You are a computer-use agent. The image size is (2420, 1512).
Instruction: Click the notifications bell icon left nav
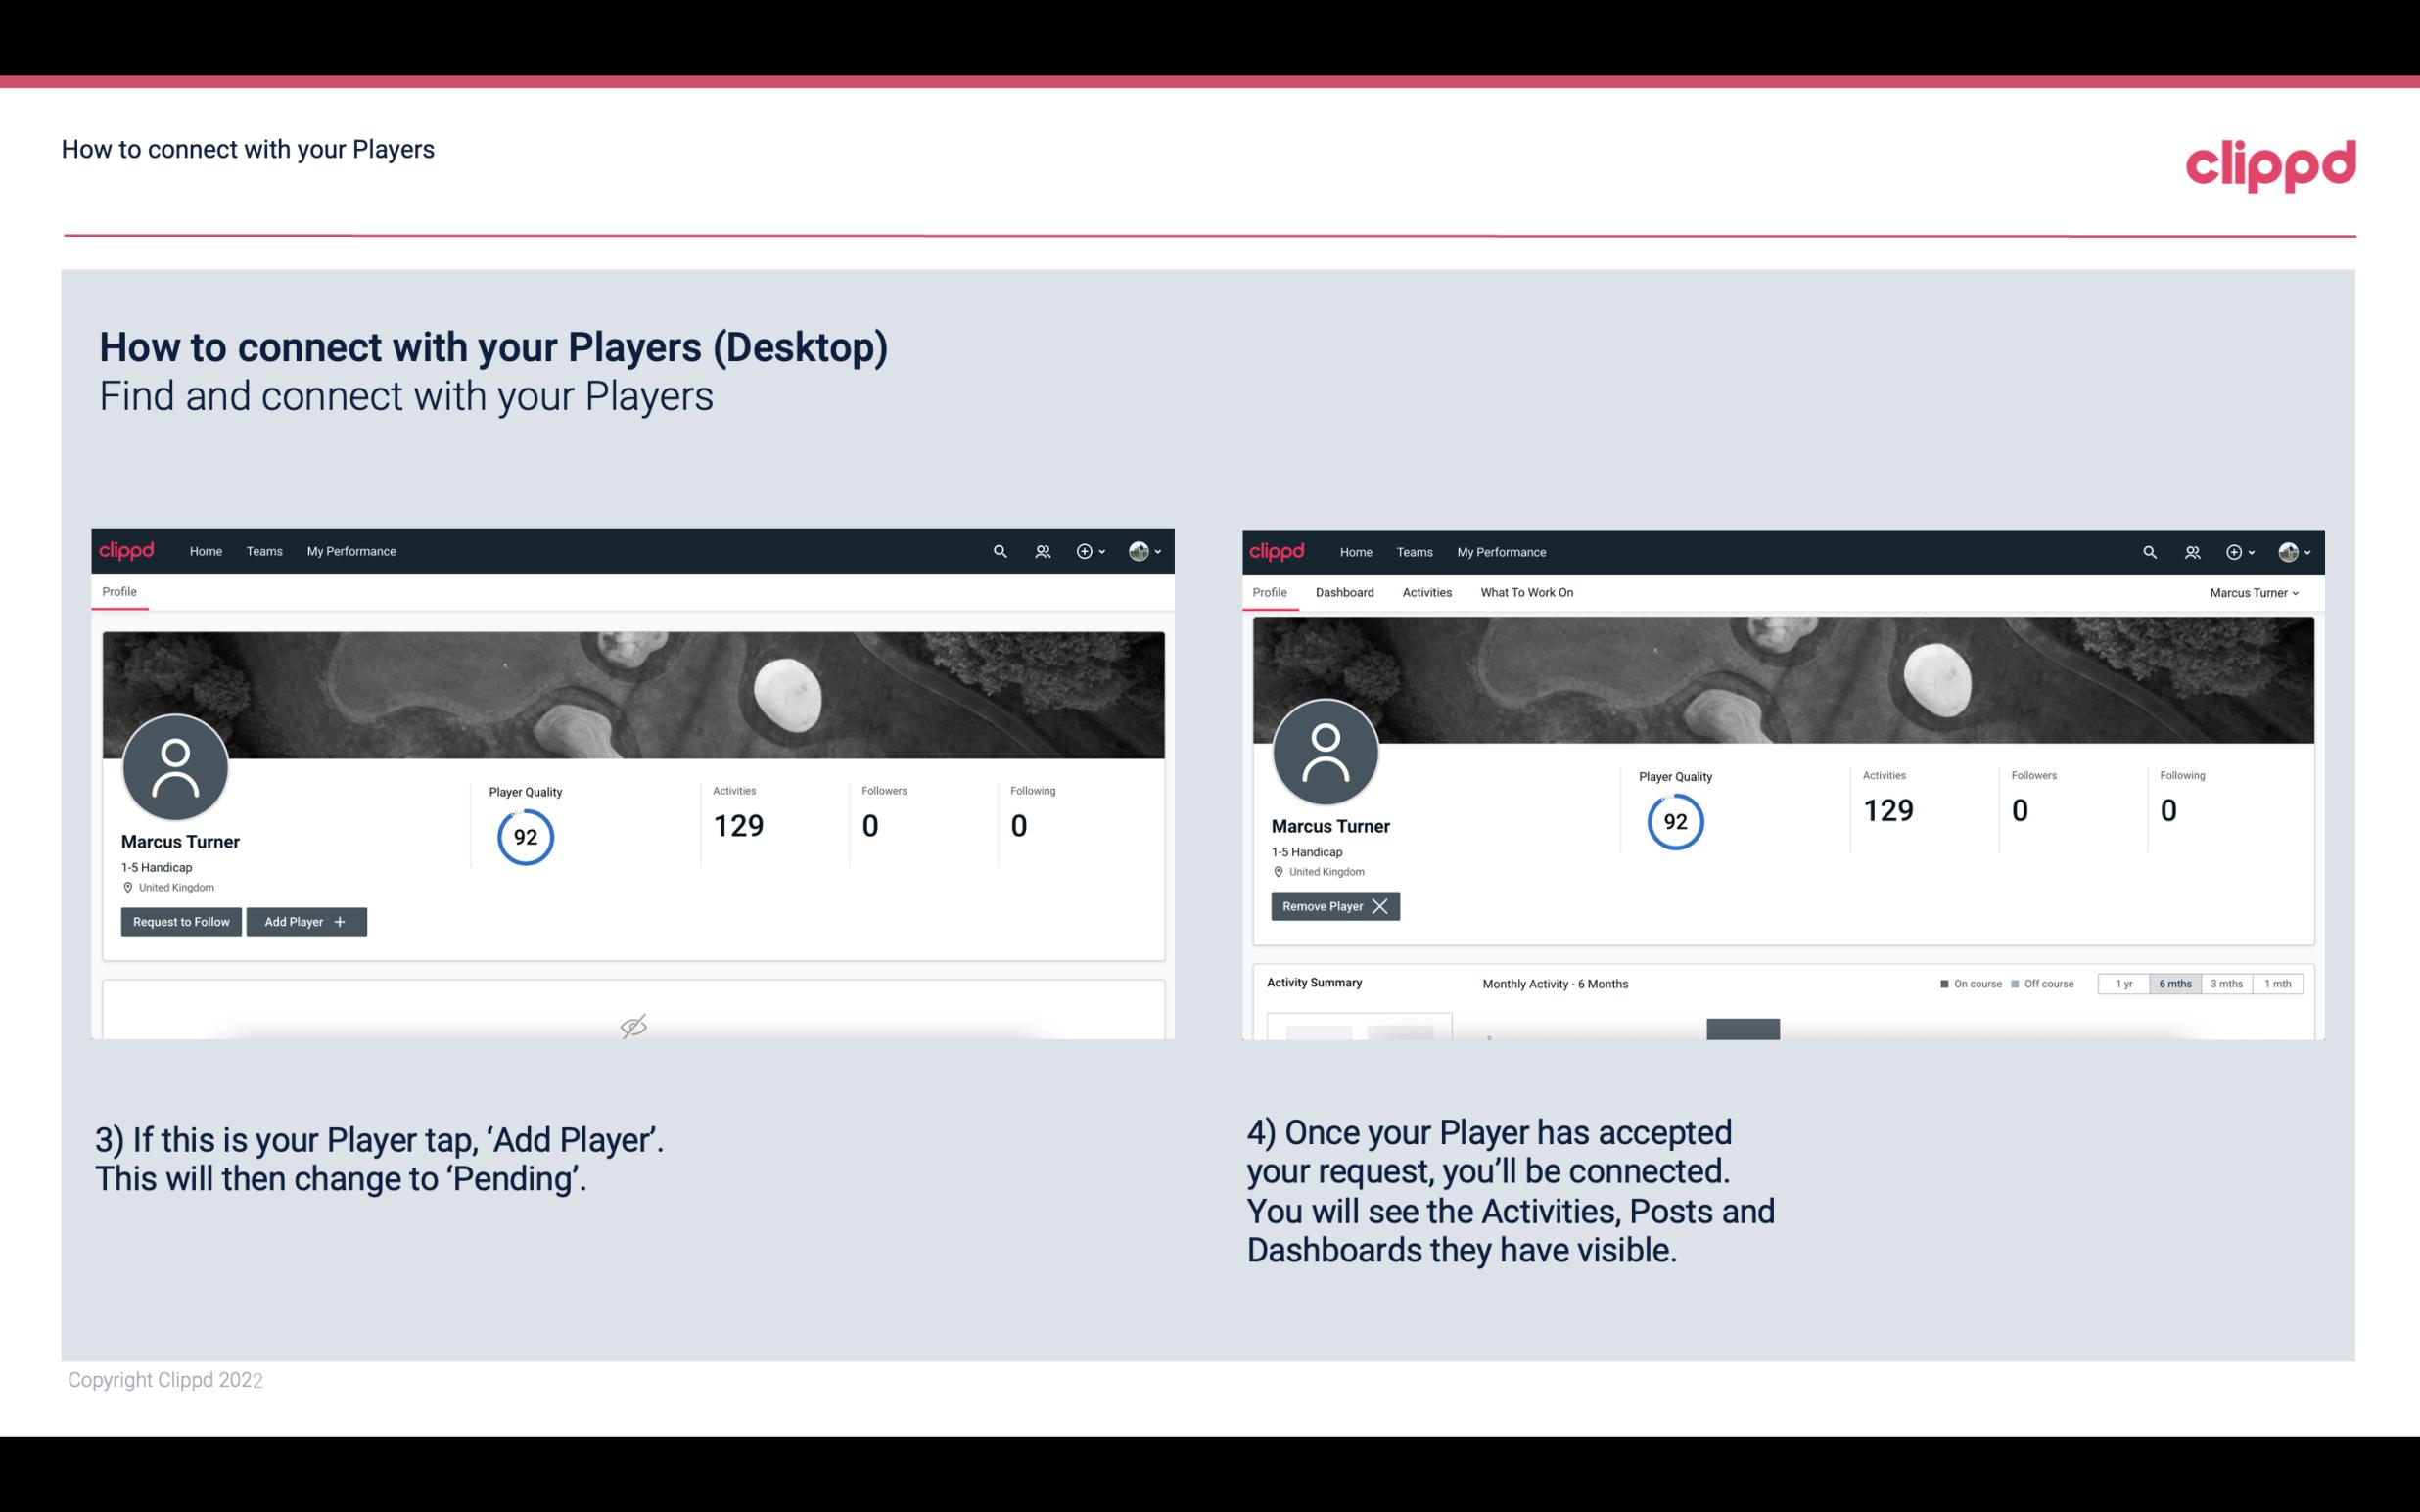1042,552
